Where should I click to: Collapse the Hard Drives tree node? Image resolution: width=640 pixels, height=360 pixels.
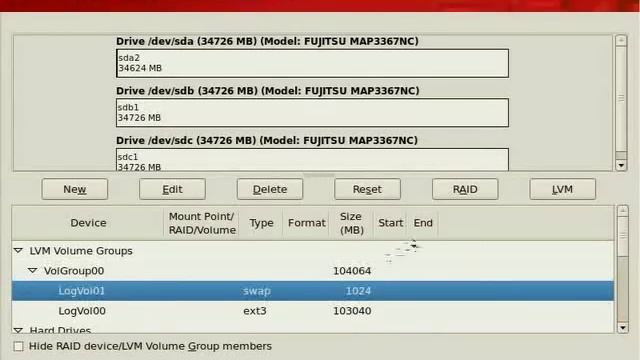tap(18, 330)
